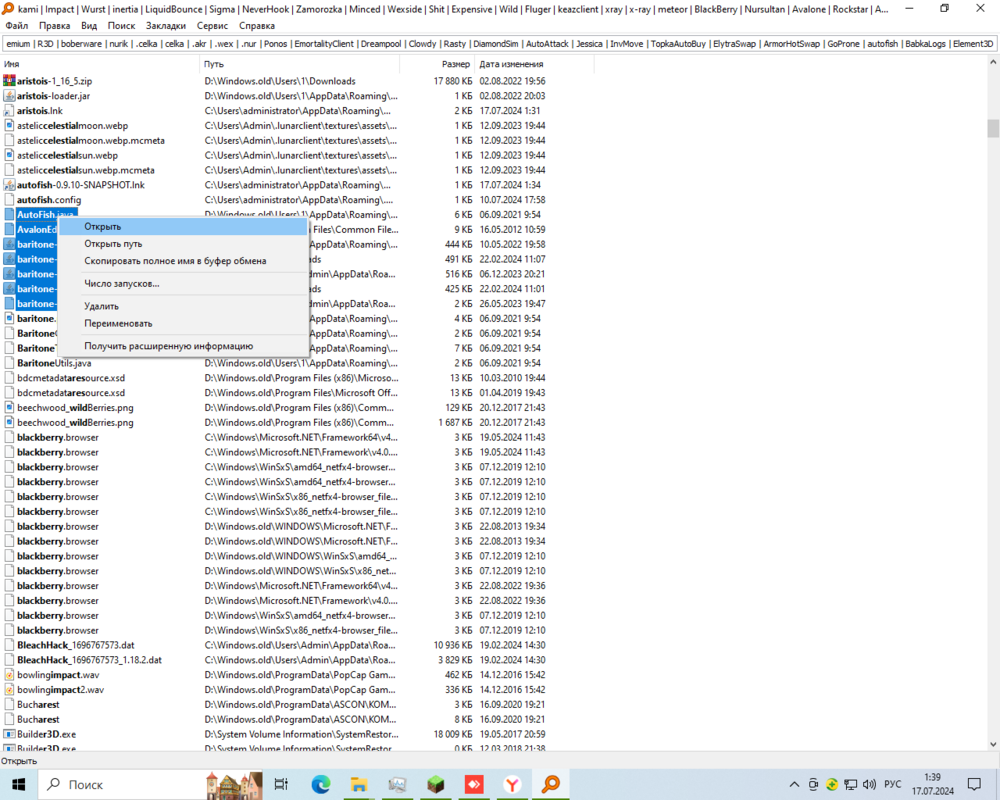
Task: Select Число запусков... in the context menu
Action: [x=183, y=283]
